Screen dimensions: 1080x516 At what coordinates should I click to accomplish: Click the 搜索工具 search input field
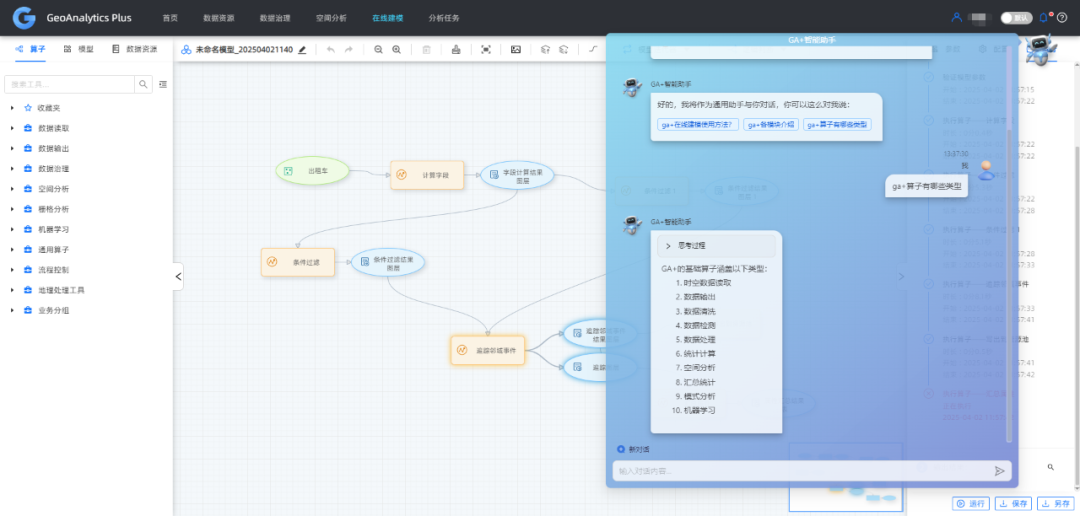coord(69,84)
